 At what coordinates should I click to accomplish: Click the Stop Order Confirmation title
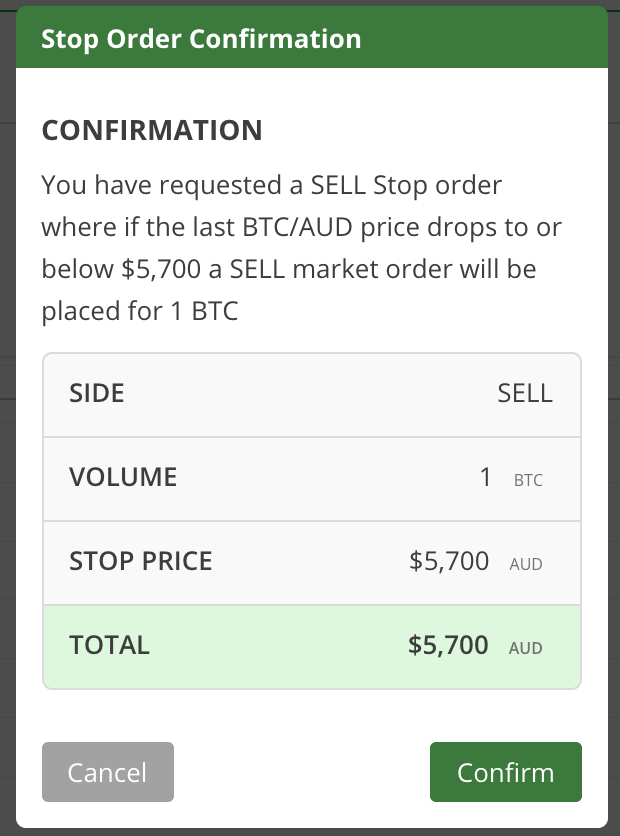[201, 39]
